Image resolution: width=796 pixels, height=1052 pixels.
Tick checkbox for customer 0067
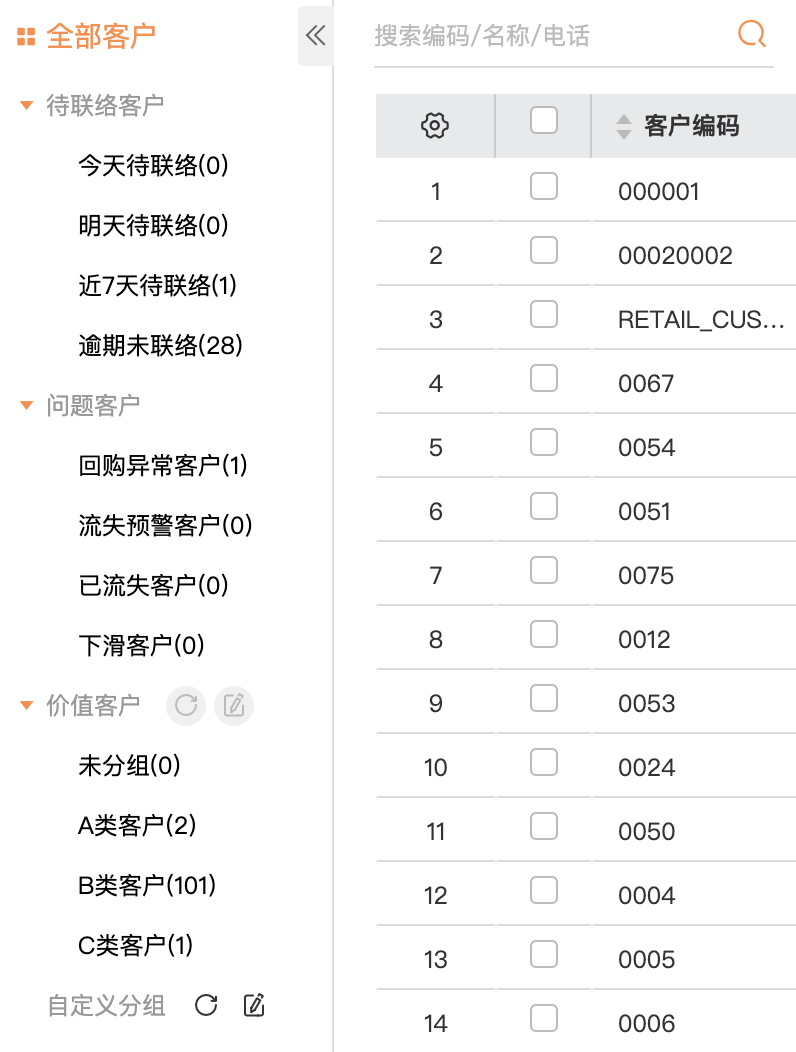click(x=544, y=378)
